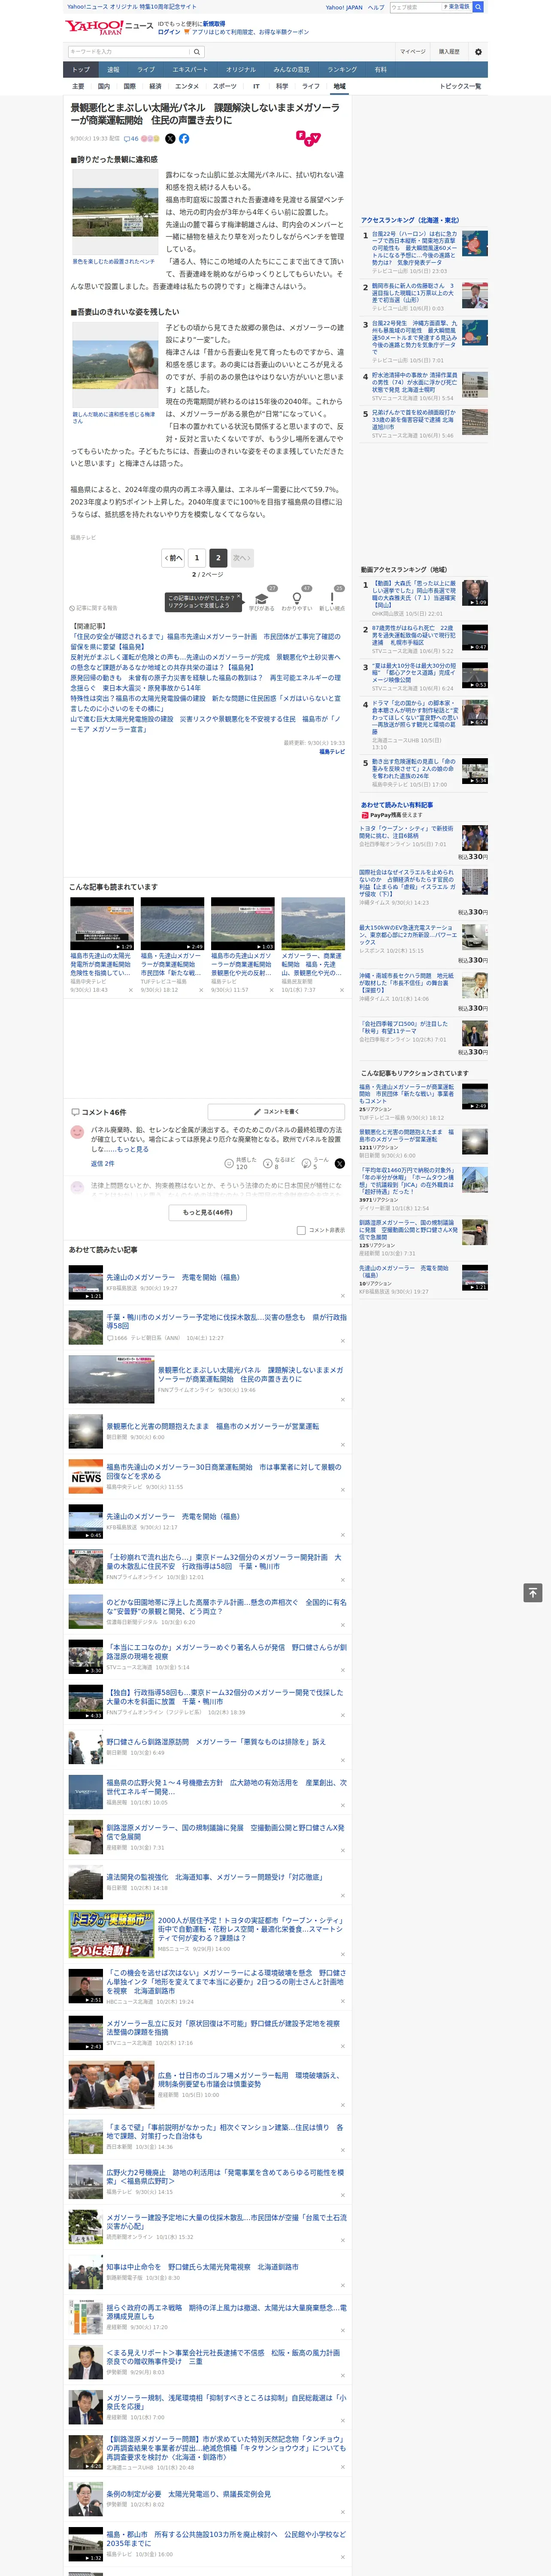Go to article page 1
Screen dimensions: 551x2576
click(x=197, y=558)
